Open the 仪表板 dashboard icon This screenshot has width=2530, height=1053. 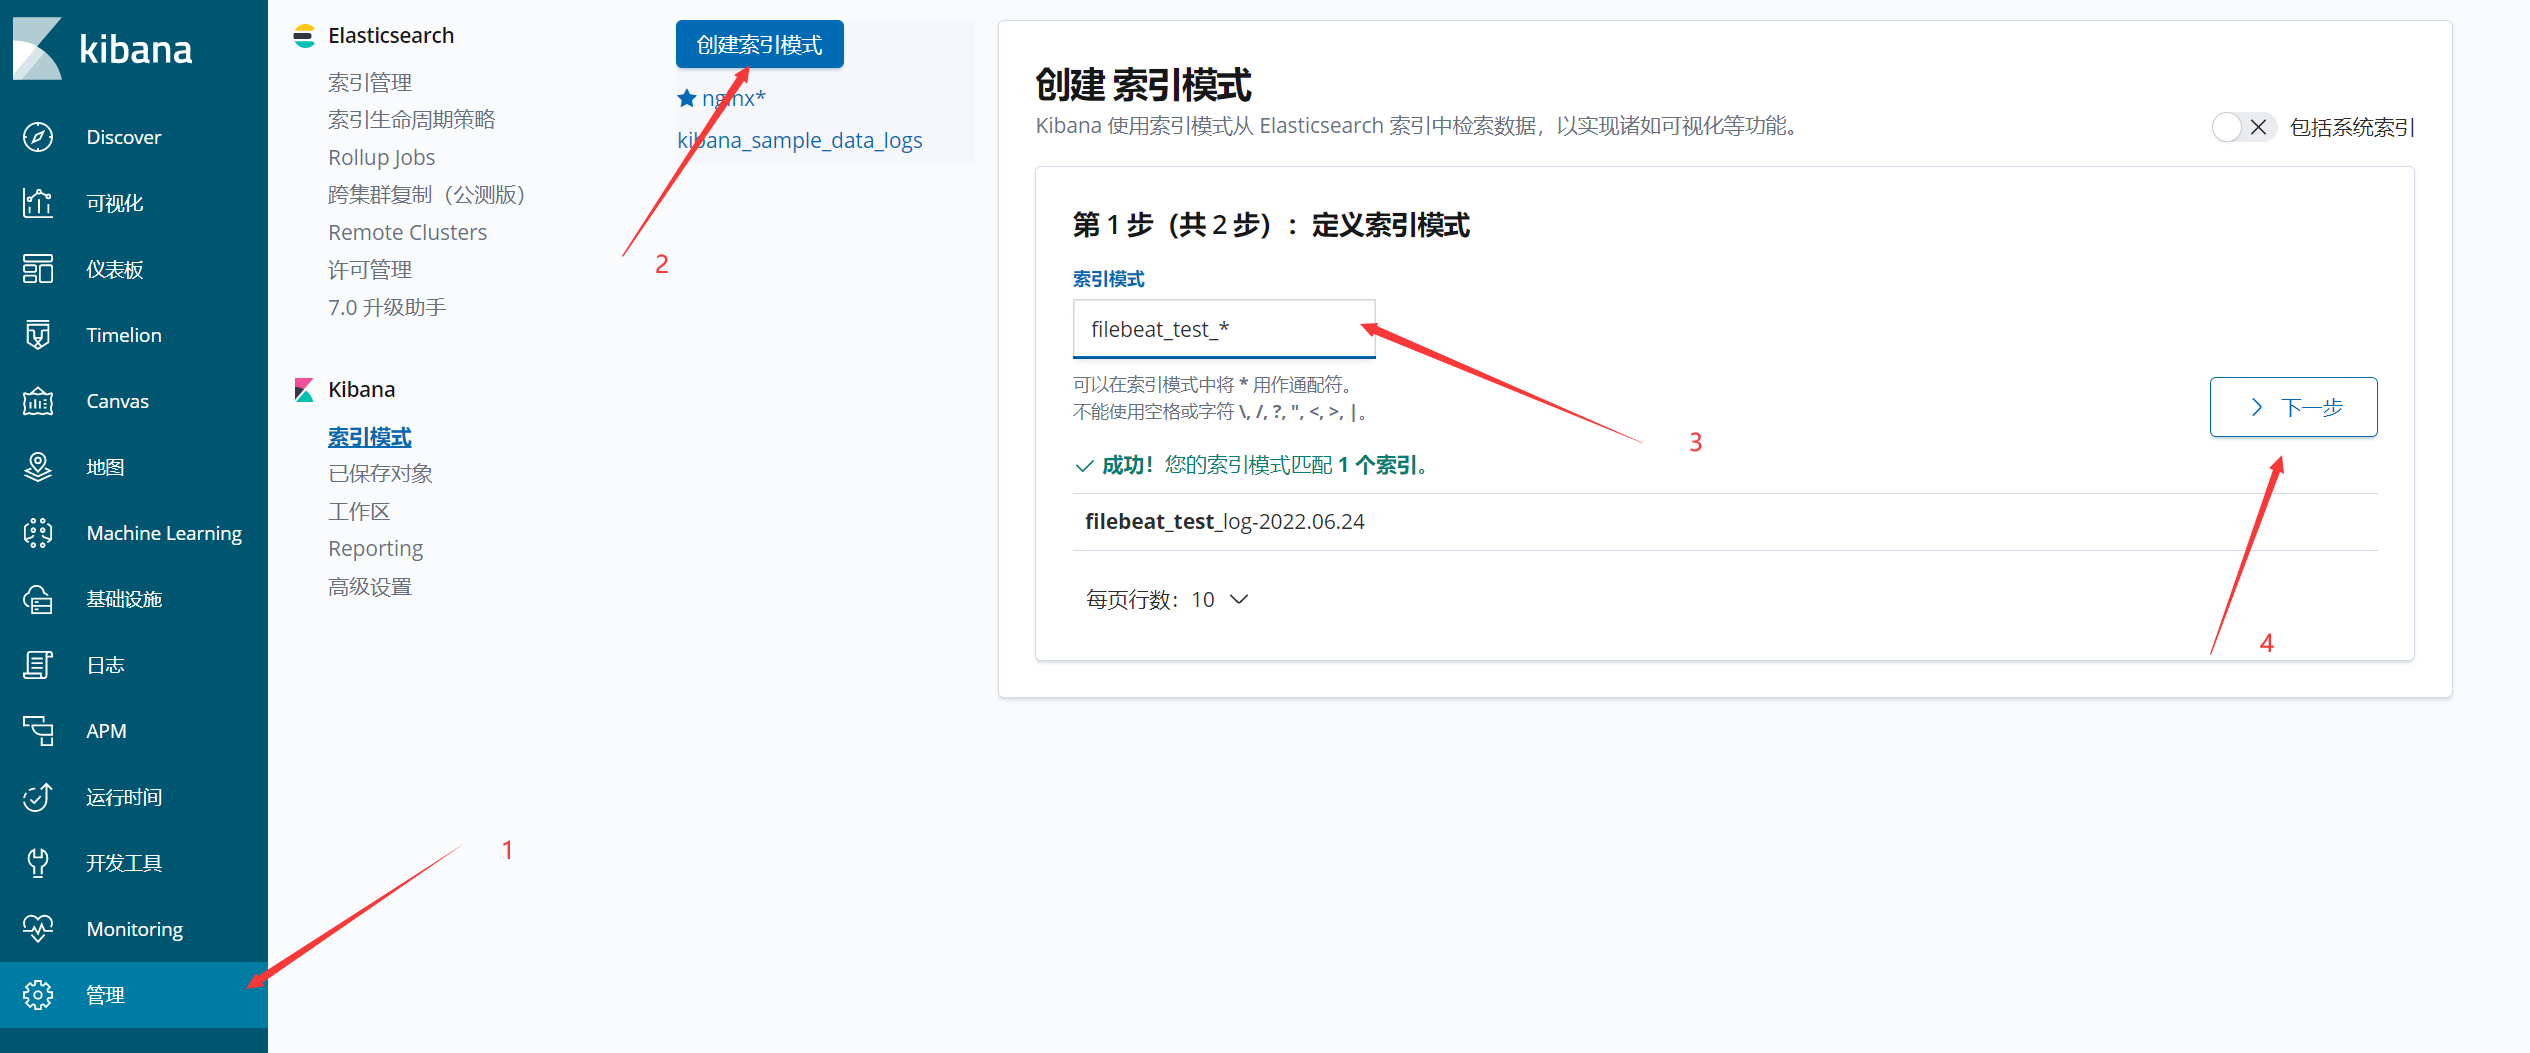tap(38, 269)
